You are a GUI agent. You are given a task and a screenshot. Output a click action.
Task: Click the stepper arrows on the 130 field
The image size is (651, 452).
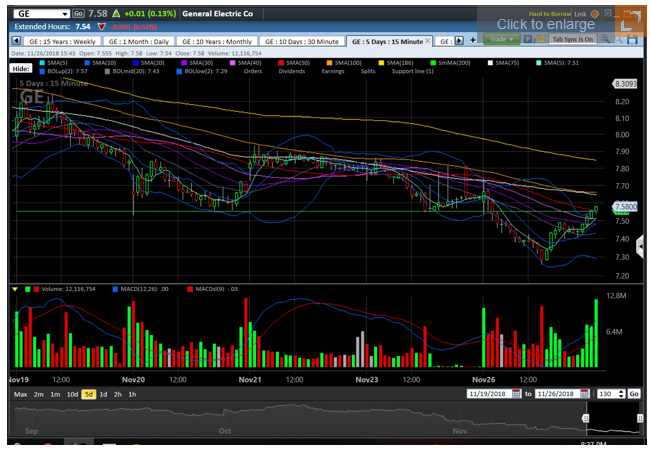[x=621, y=393]
